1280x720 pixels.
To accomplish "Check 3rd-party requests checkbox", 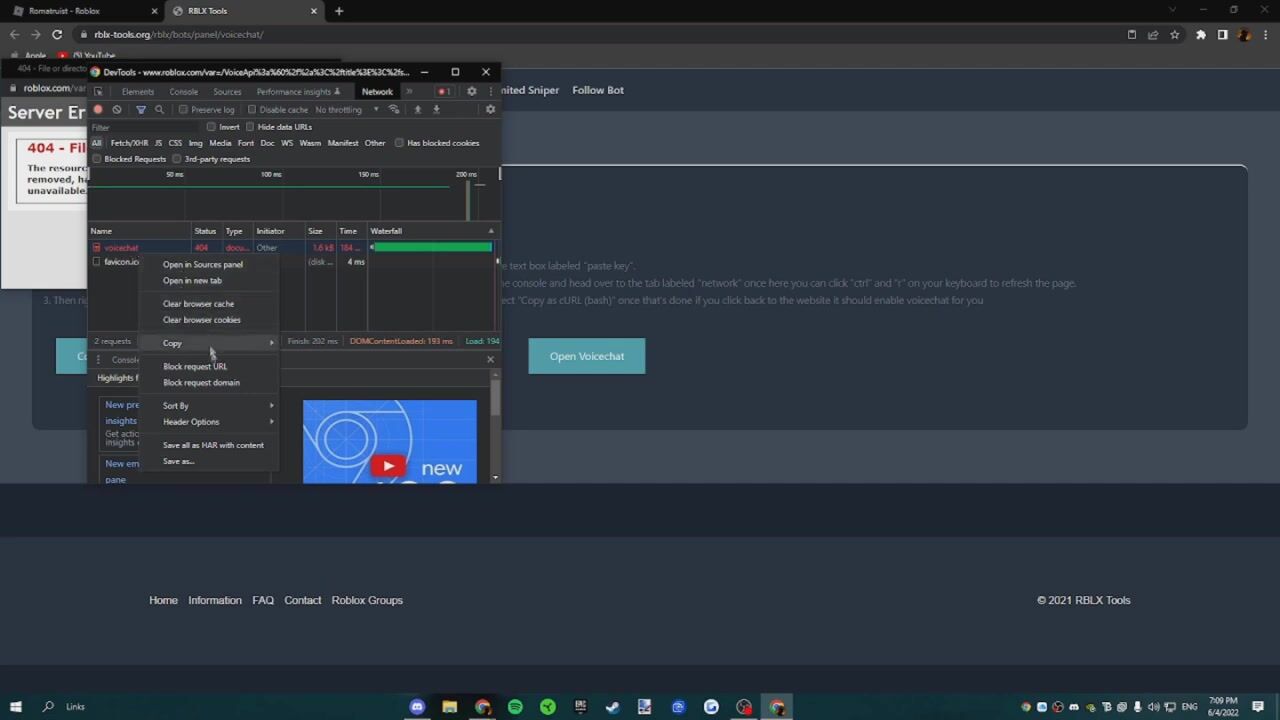I will (x=177, y=159).
